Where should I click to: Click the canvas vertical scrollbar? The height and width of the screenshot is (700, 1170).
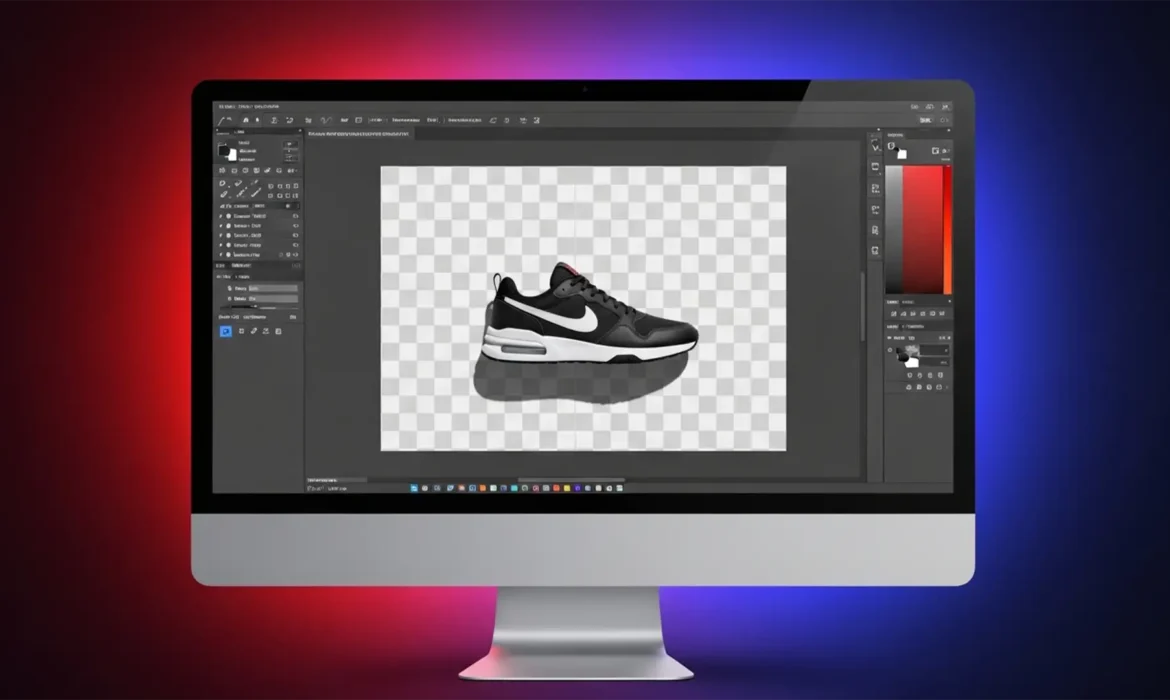(862, 300)
